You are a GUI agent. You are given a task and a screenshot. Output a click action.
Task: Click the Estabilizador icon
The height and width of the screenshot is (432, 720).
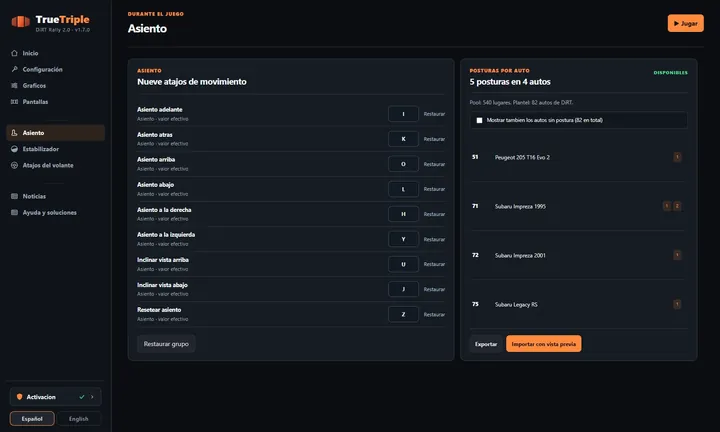click(x=14, y=149)
